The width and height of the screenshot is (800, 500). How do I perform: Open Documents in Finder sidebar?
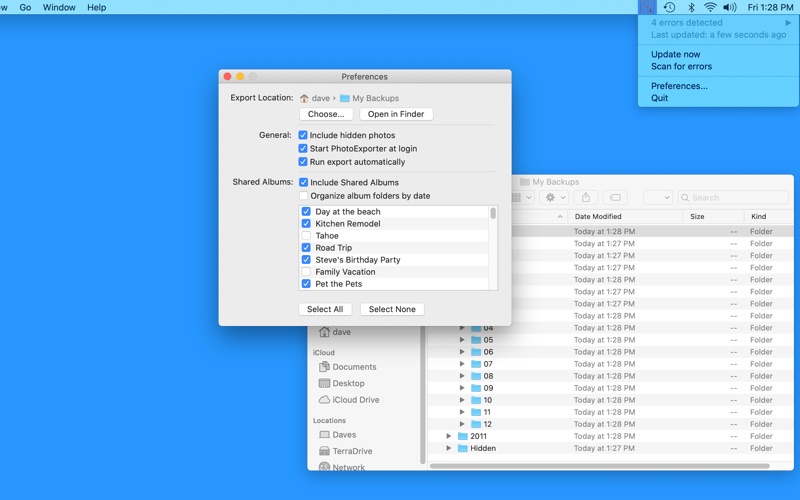pos(347,367)
